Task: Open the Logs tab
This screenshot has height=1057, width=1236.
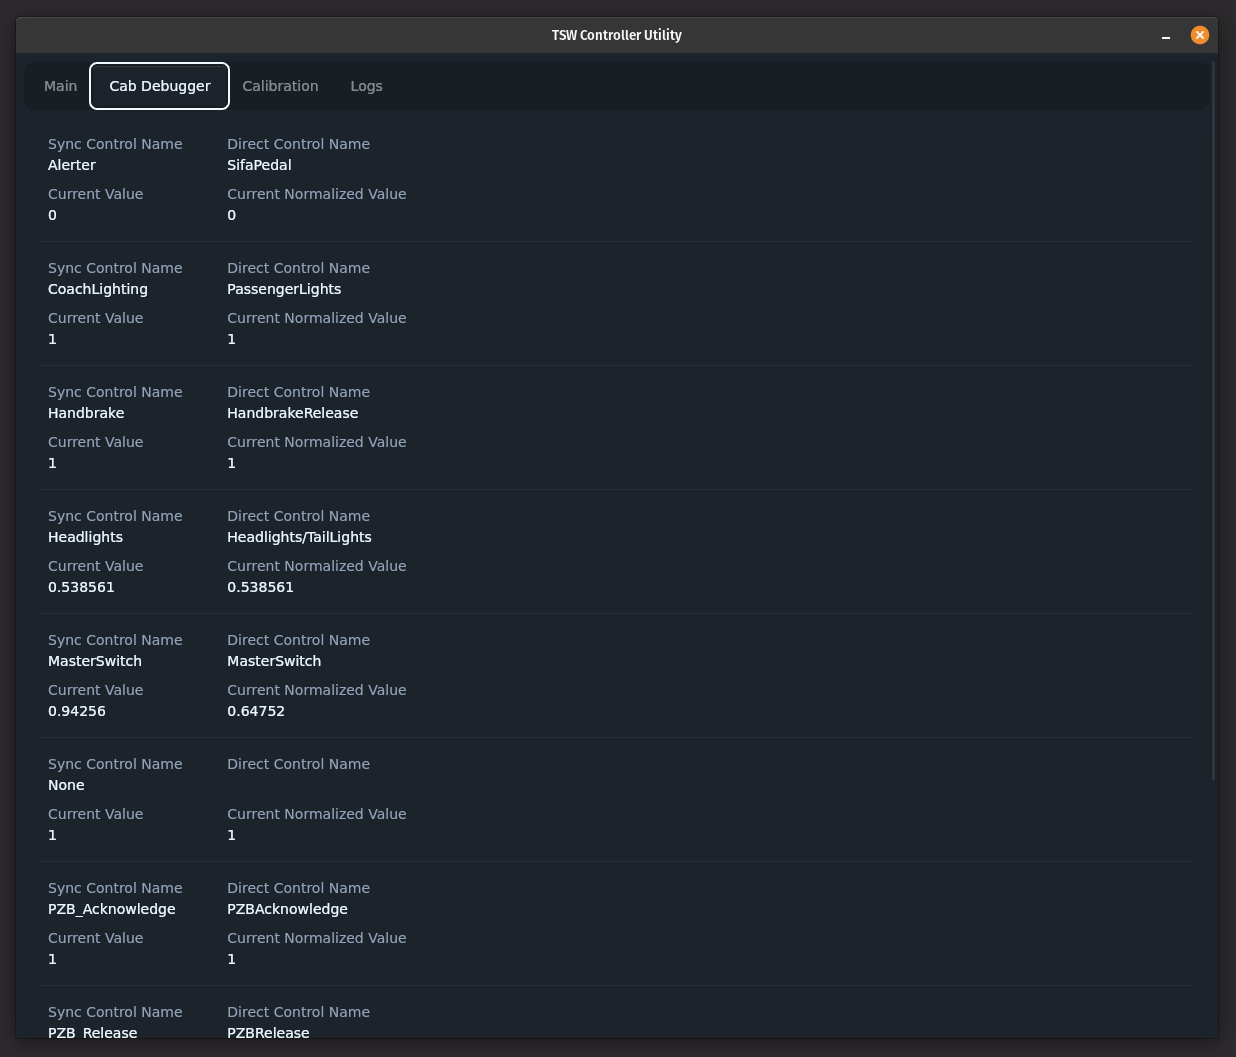Action: [x=366, y=86]
